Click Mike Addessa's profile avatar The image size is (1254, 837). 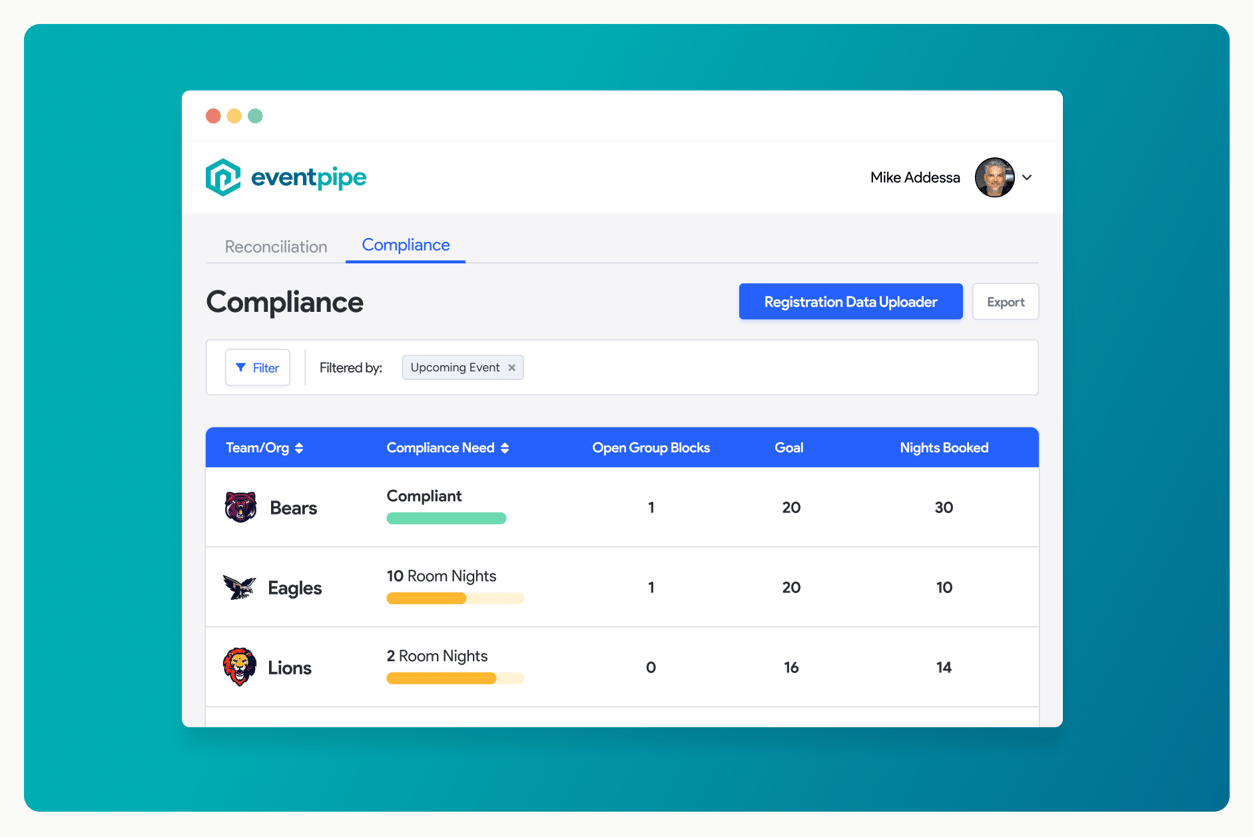point(994,177)
